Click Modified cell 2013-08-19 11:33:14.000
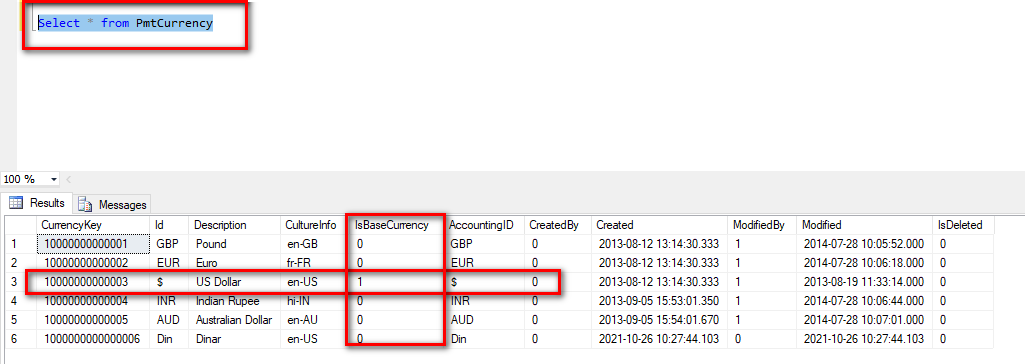 (x=865, y=282)
